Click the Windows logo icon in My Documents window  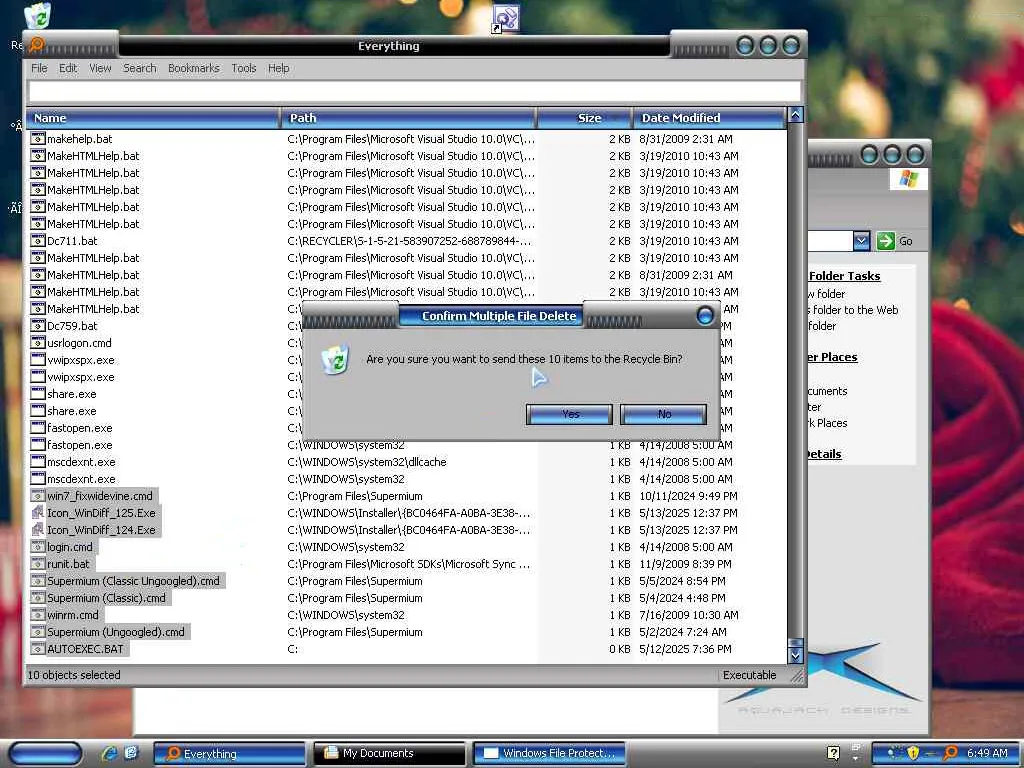tap(908, 178)
